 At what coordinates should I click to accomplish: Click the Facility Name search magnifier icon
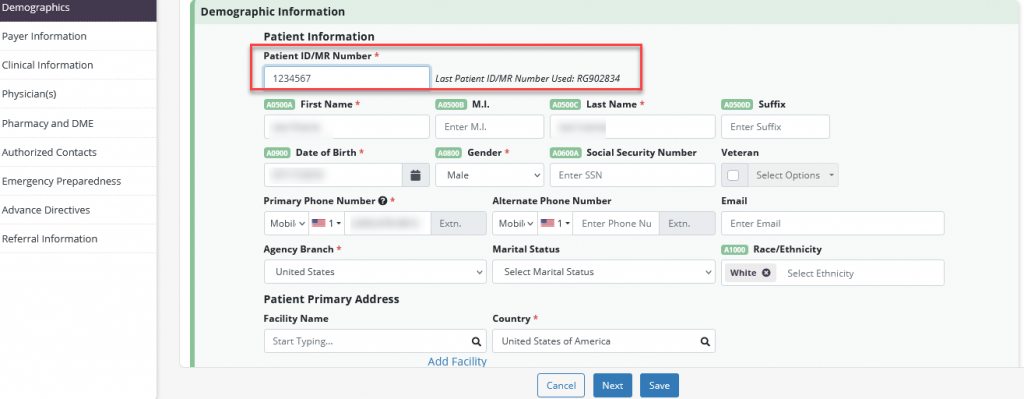point(477,341)
